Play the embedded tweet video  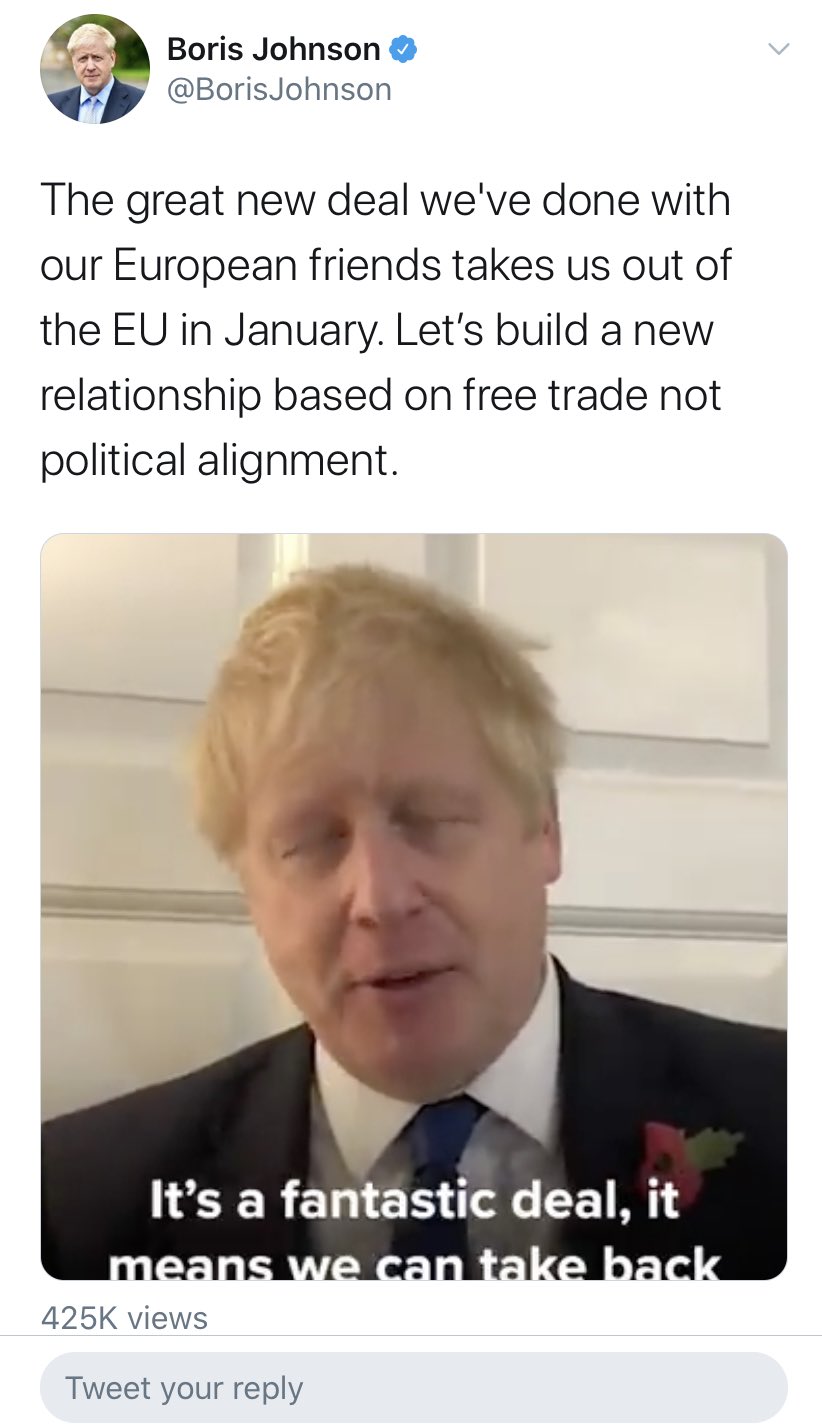coord(413,906)
